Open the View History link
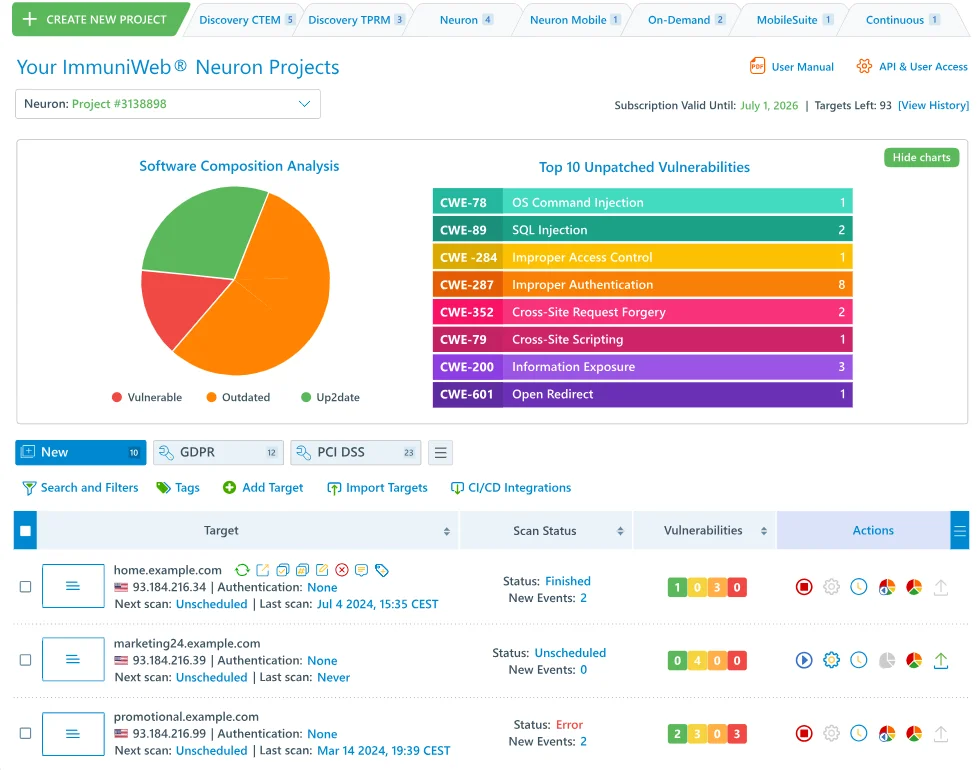The height and width of the screenshot is (770, 979). point(933,106)
